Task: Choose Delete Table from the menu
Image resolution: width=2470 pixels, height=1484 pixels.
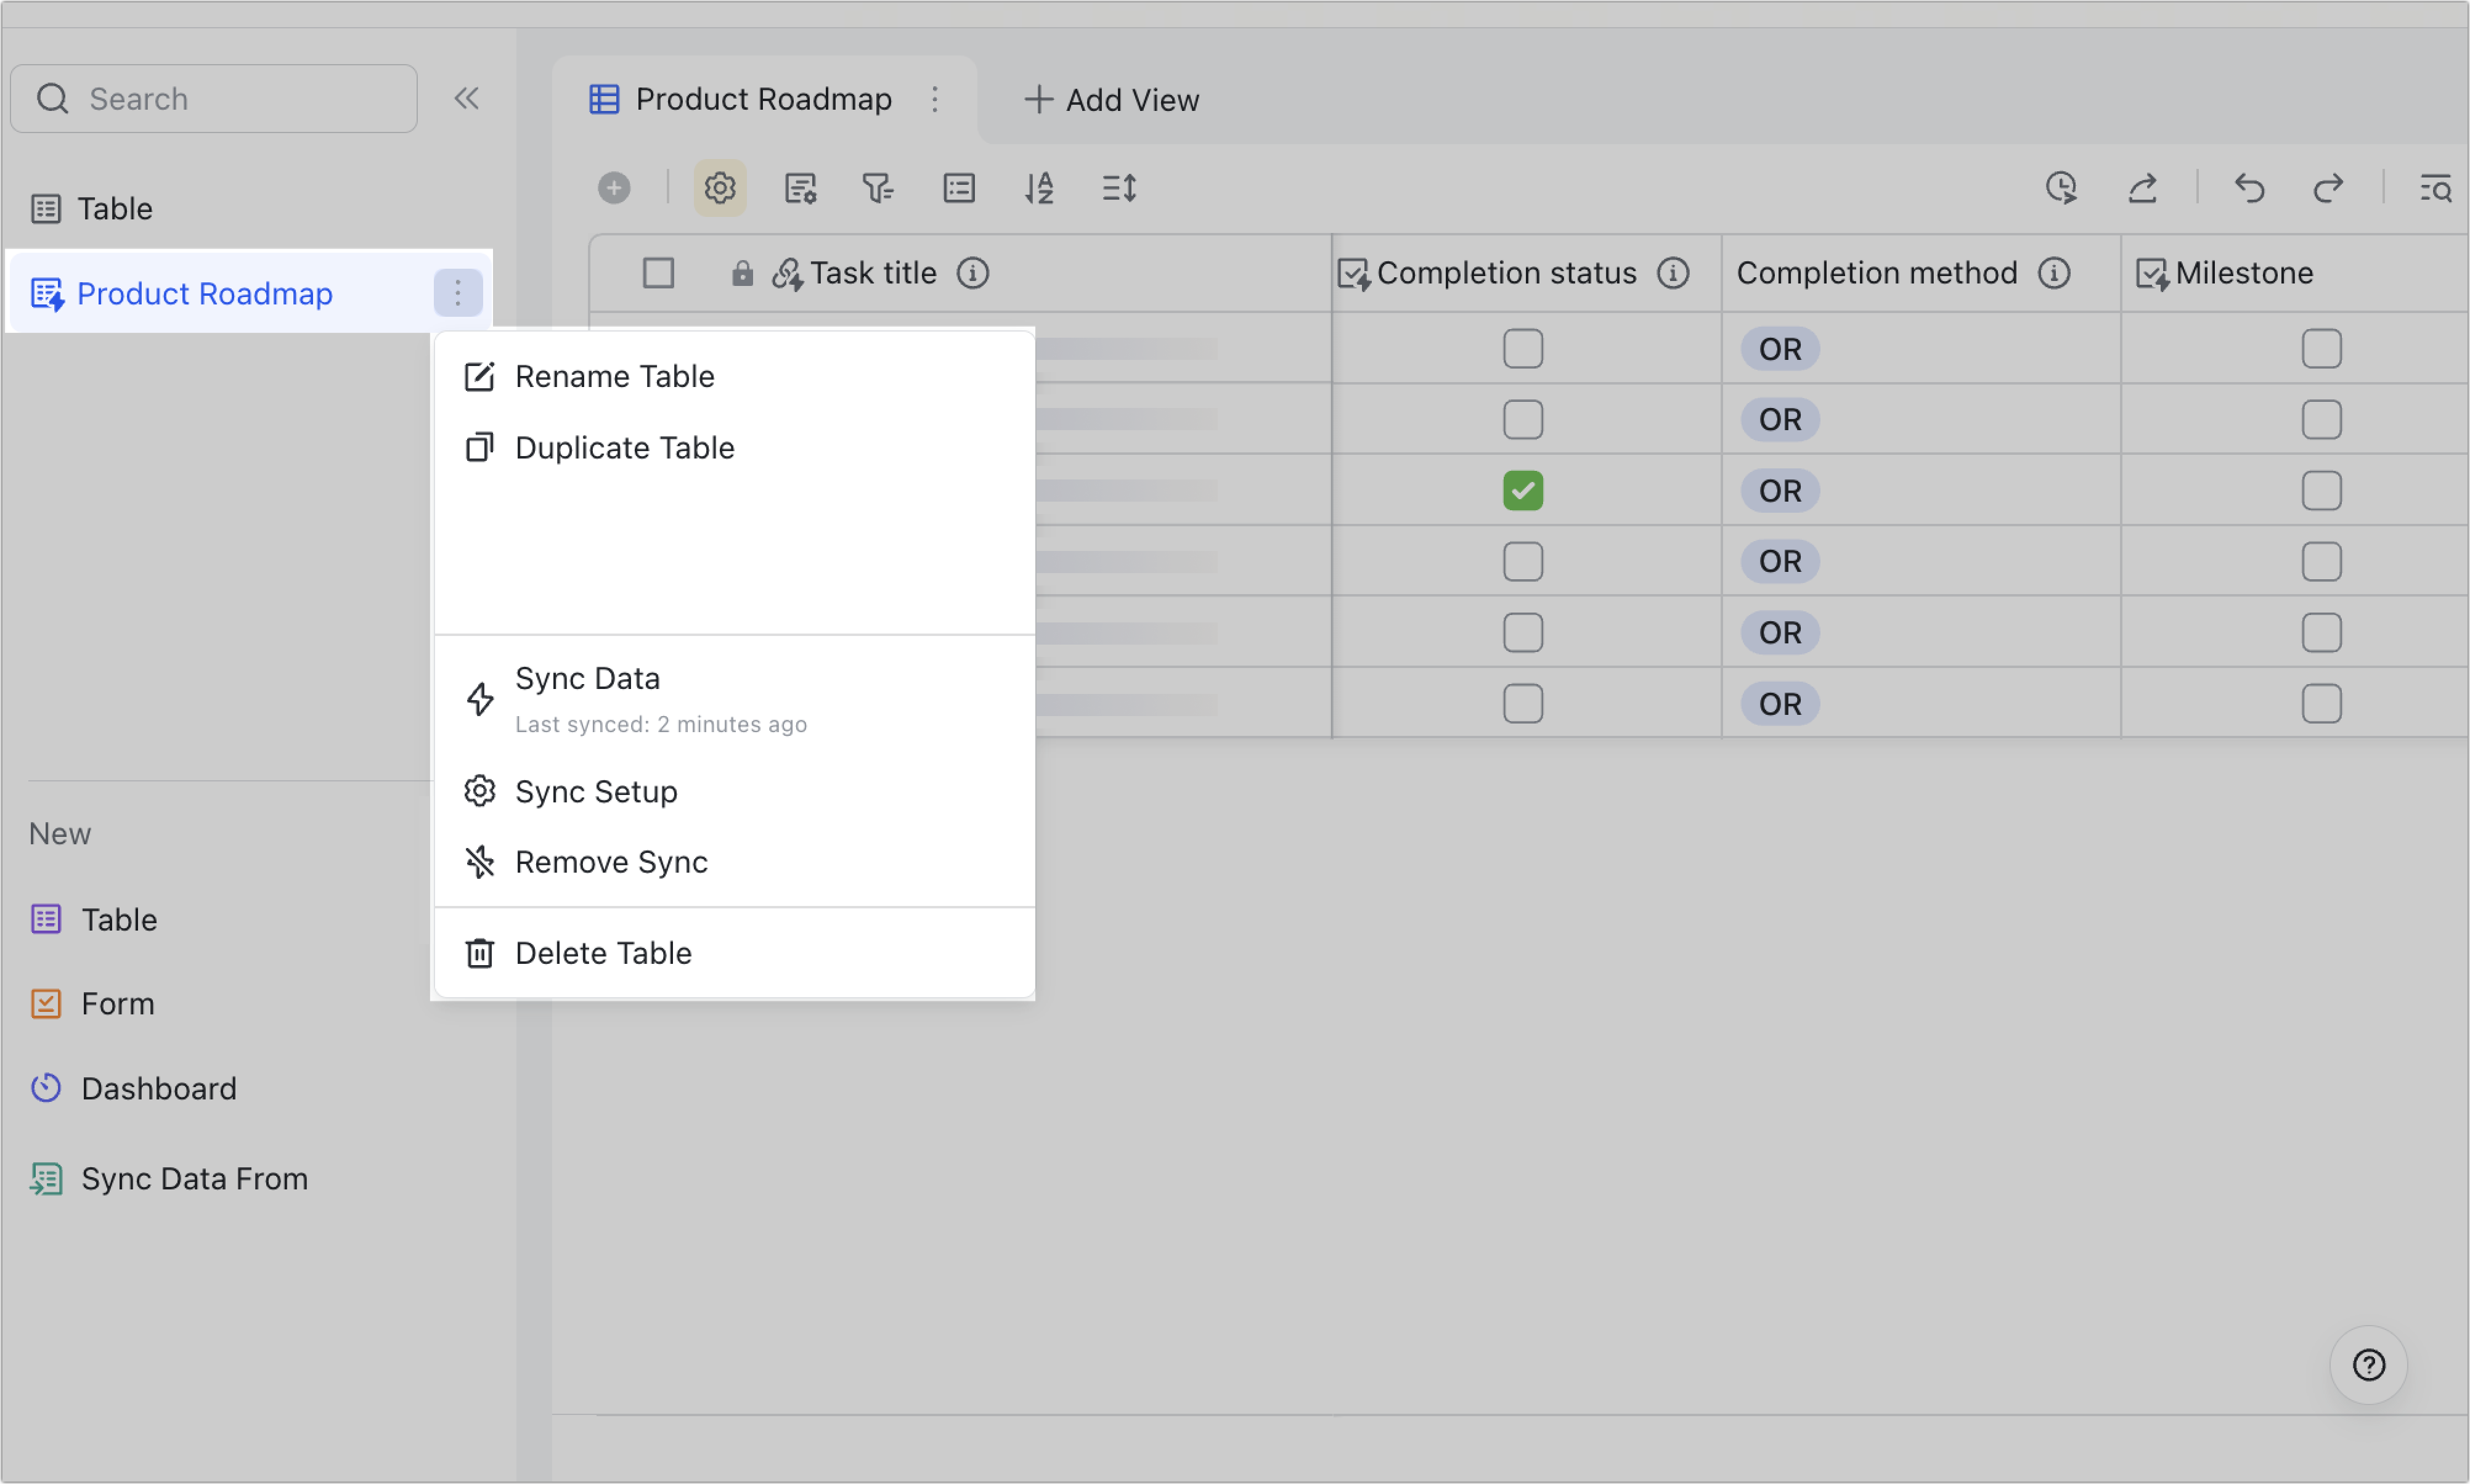Action: (602, 952)
